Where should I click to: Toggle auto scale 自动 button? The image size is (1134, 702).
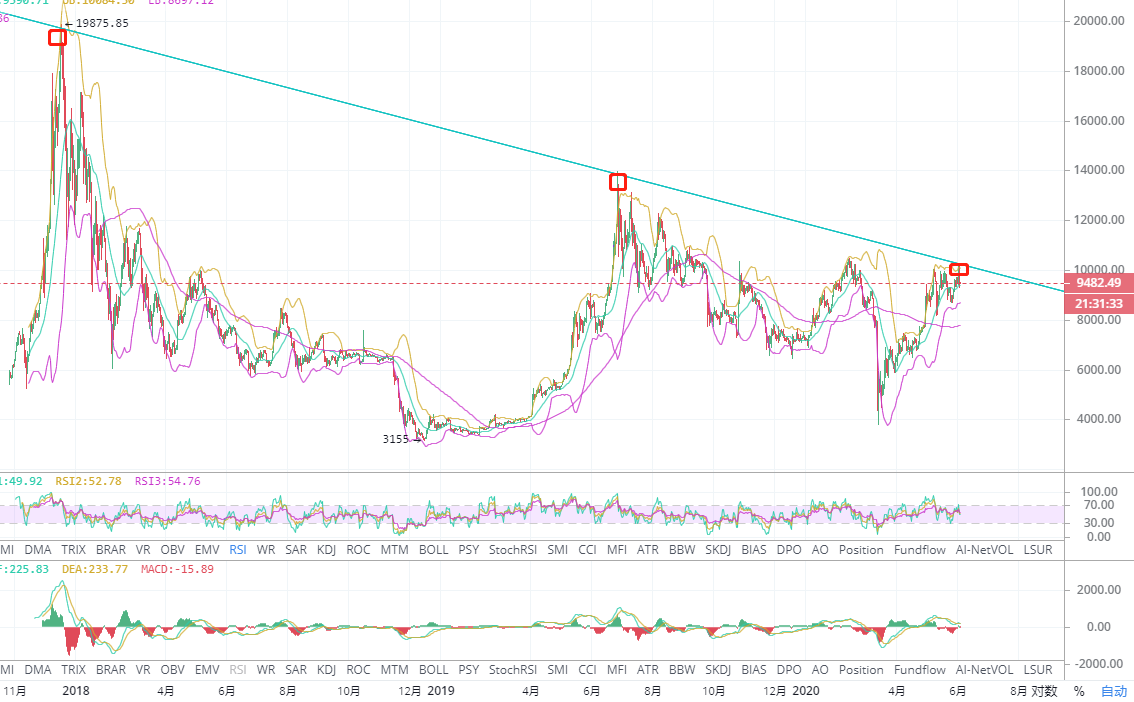[1113, 691]
